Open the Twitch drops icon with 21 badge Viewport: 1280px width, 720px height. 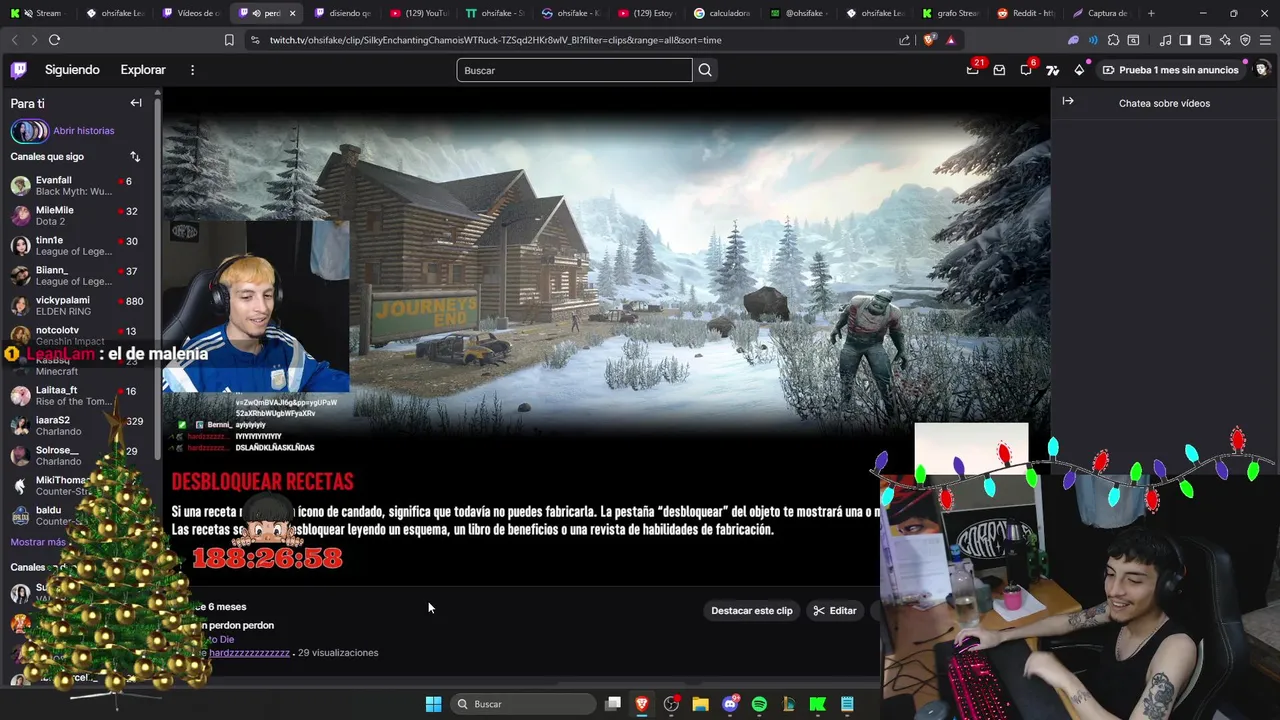[973, 69]
